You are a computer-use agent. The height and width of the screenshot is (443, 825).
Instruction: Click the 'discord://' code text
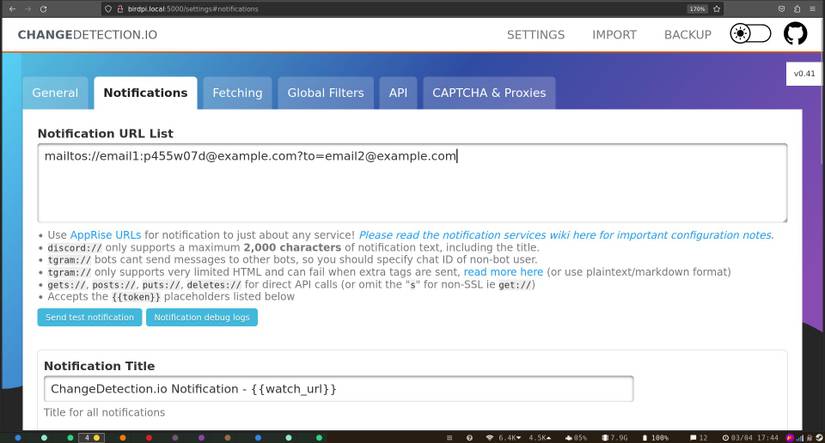tap(75, 248)
